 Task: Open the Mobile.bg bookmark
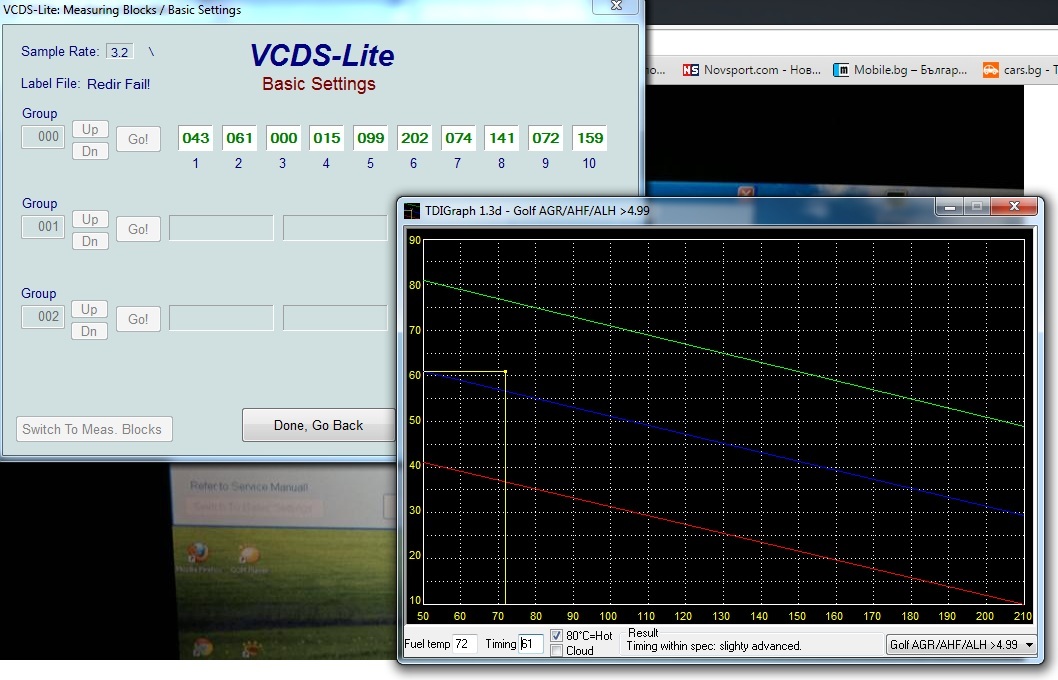click(x=900, y=70)
